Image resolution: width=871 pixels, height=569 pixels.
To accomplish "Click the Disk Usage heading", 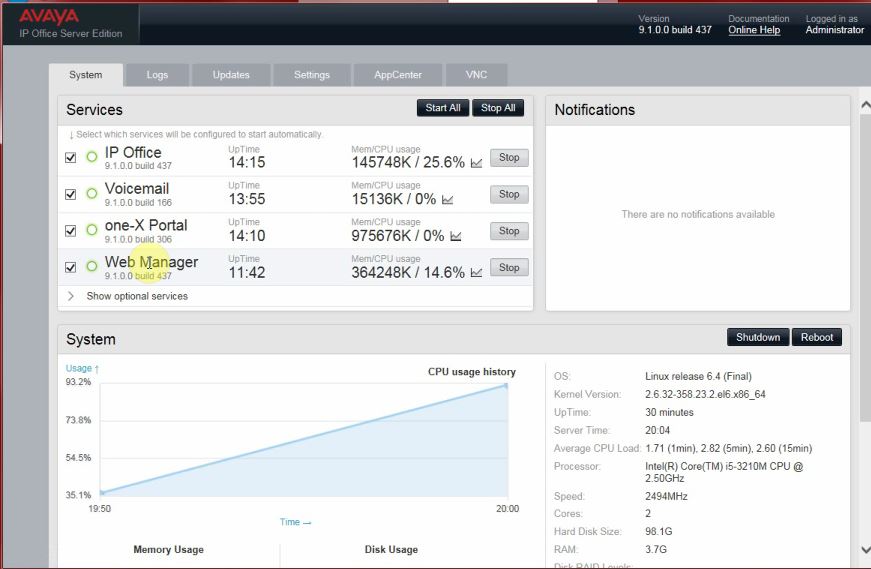I will tap(391, 550).
